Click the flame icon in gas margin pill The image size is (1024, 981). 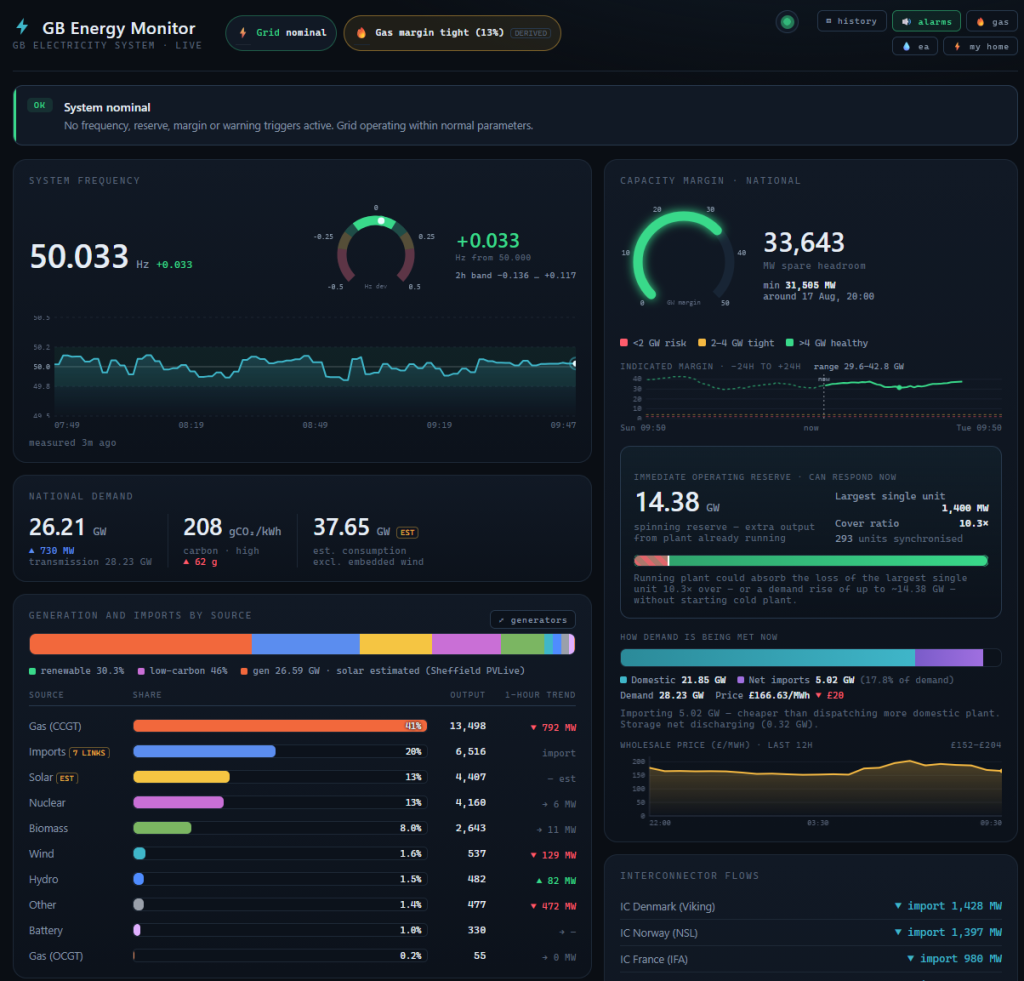pos(361,33)
